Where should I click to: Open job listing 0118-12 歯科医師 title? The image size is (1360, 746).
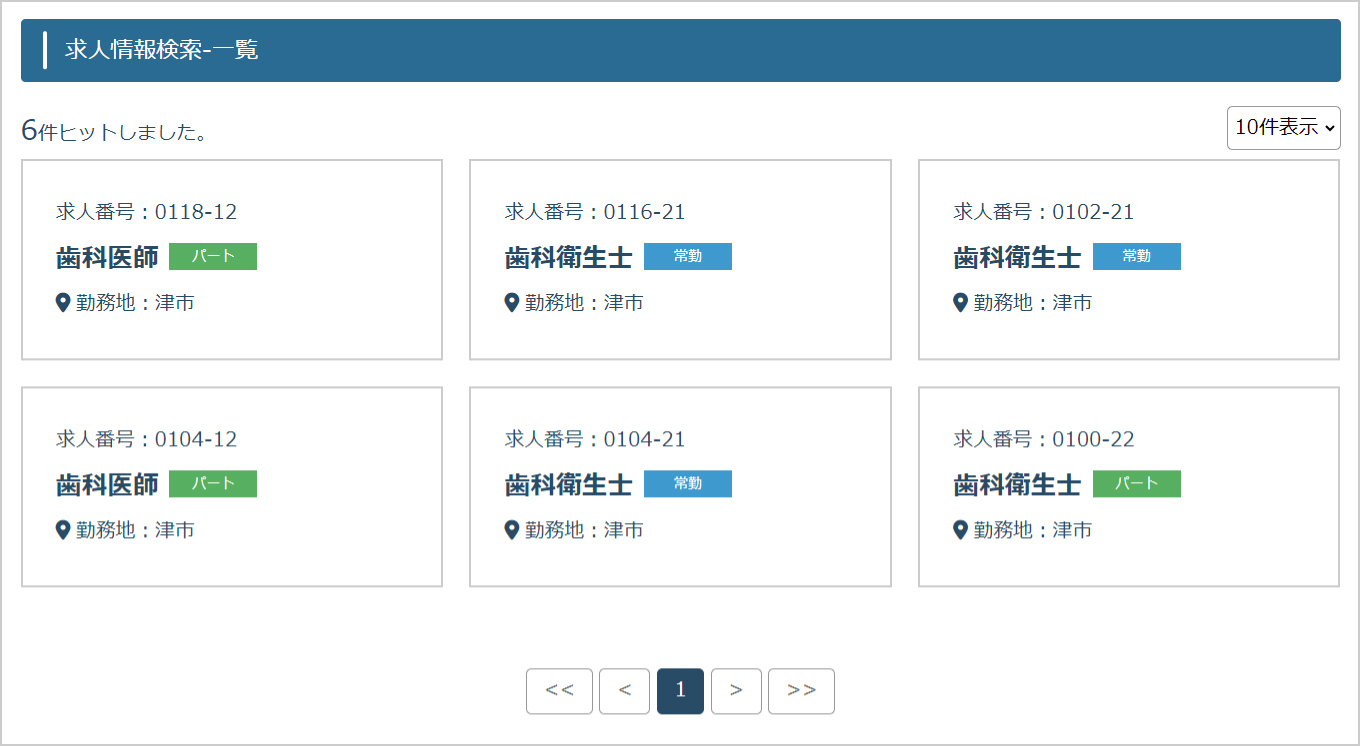pos(107,257)
